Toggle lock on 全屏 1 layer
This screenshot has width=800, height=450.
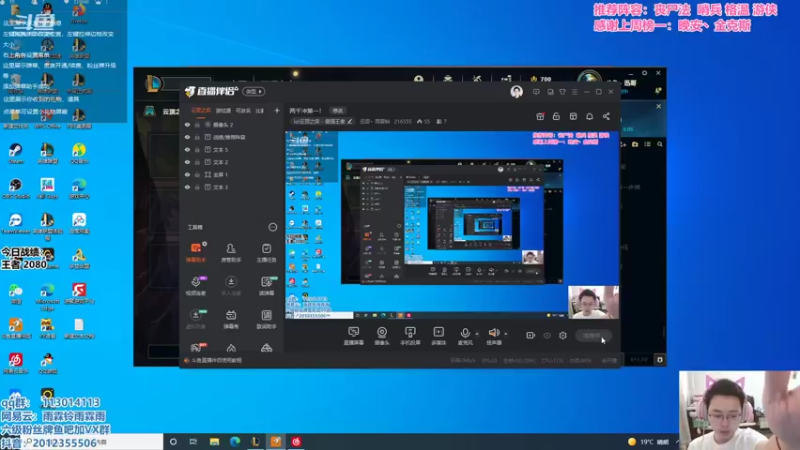pos(197,174)
